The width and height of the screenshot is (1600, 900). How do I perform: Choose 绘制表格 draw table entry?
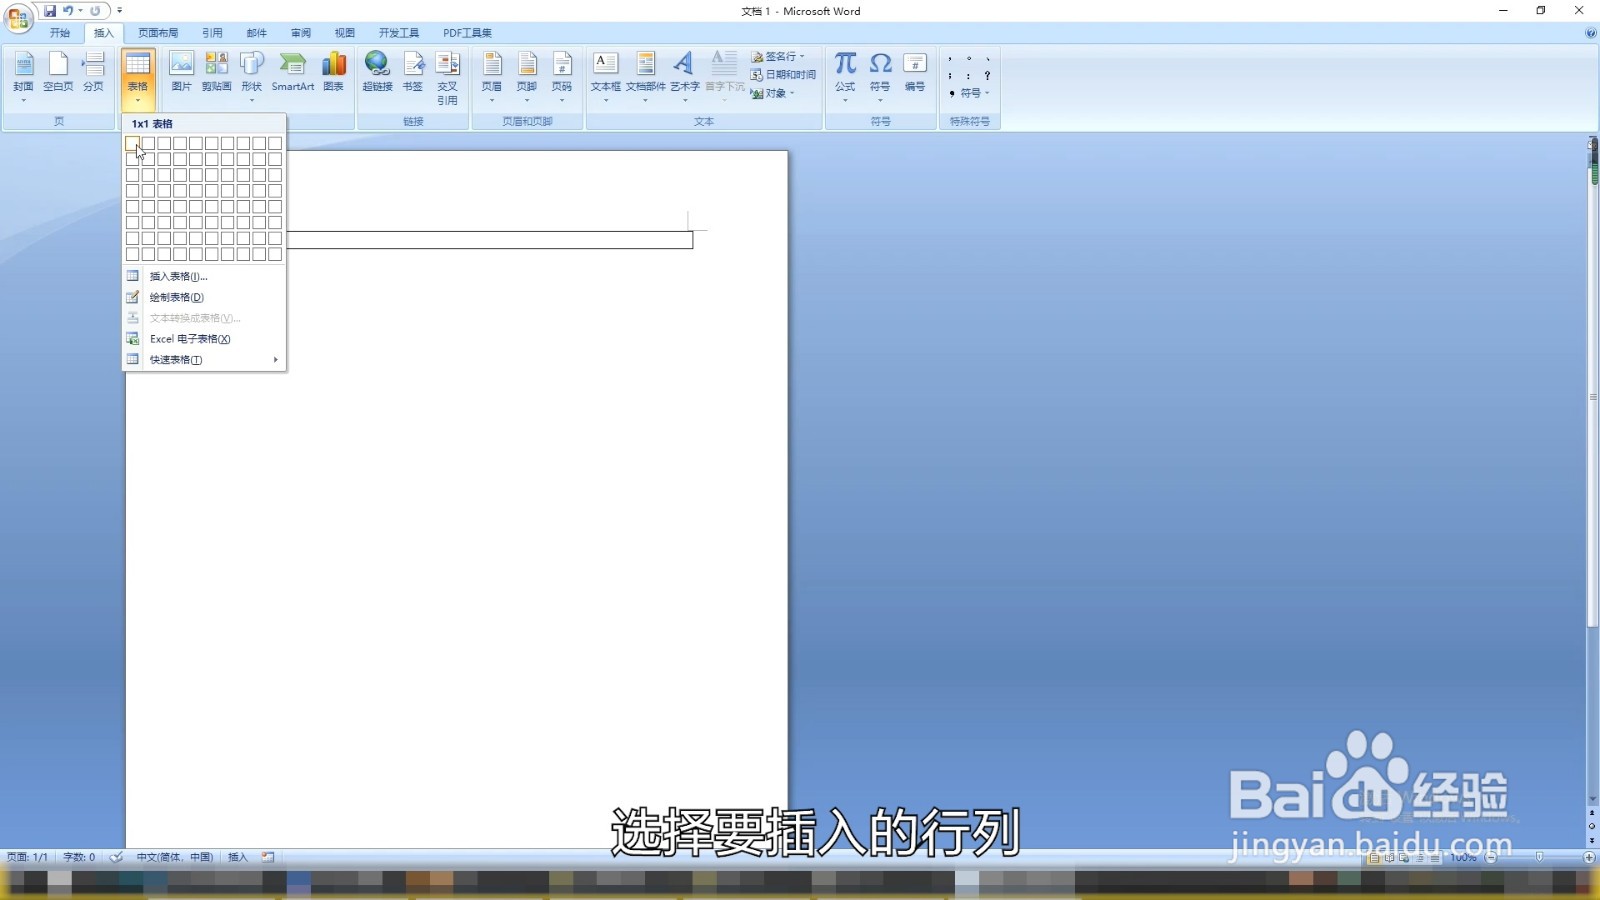pos(204,297)
